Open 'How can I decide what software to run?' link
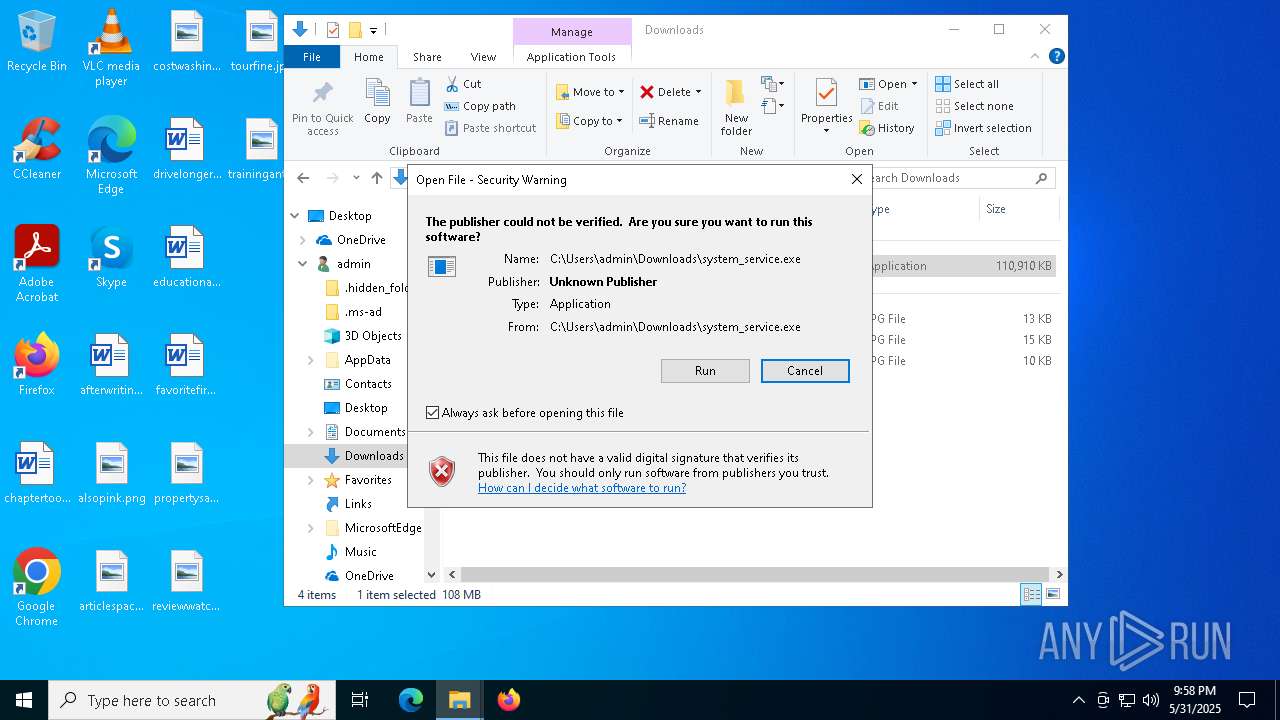Viewport: 1280px width, 720px height. pyautogui.click(x=582, y=488)
